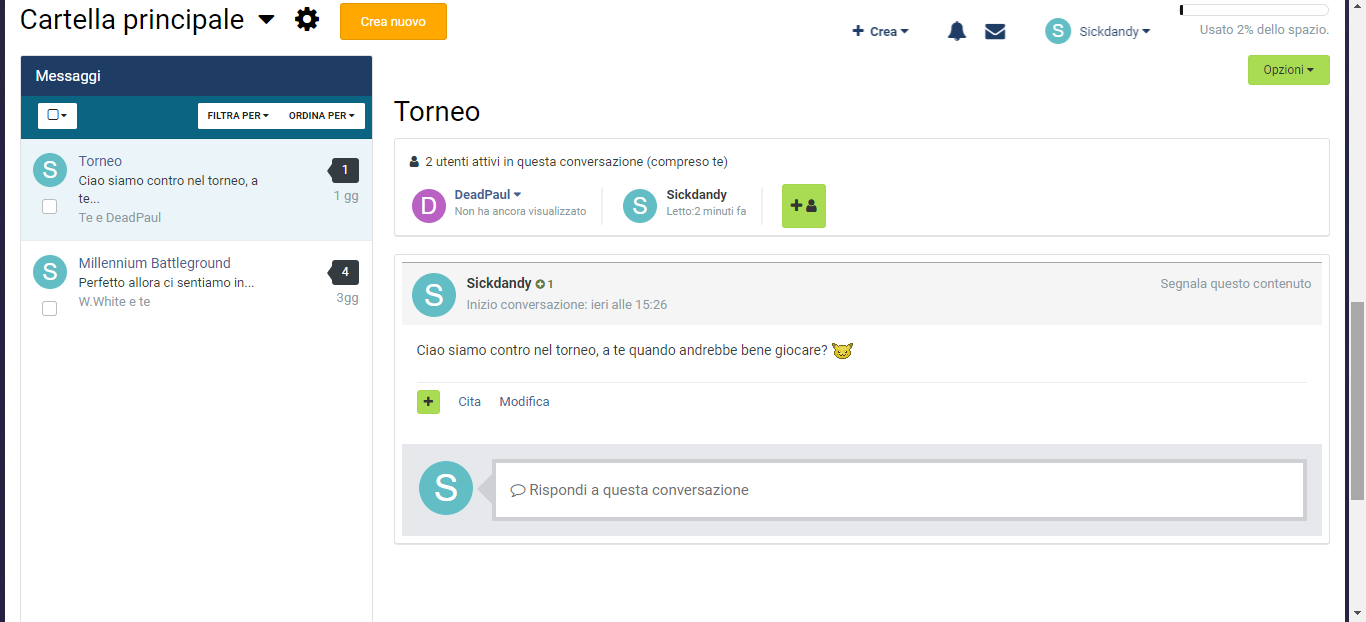Click the green plus multi-quote icon
The image size is (1366, 622).
428,402
